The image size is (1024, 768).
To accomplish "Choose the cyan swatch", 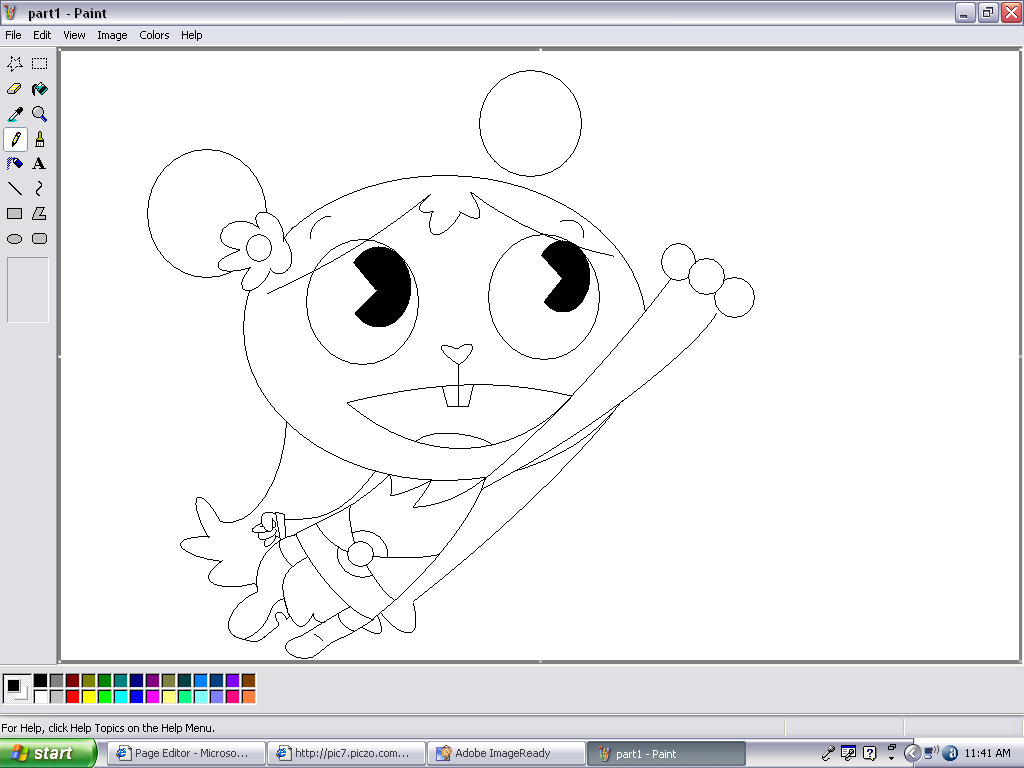I will point(121,697).
